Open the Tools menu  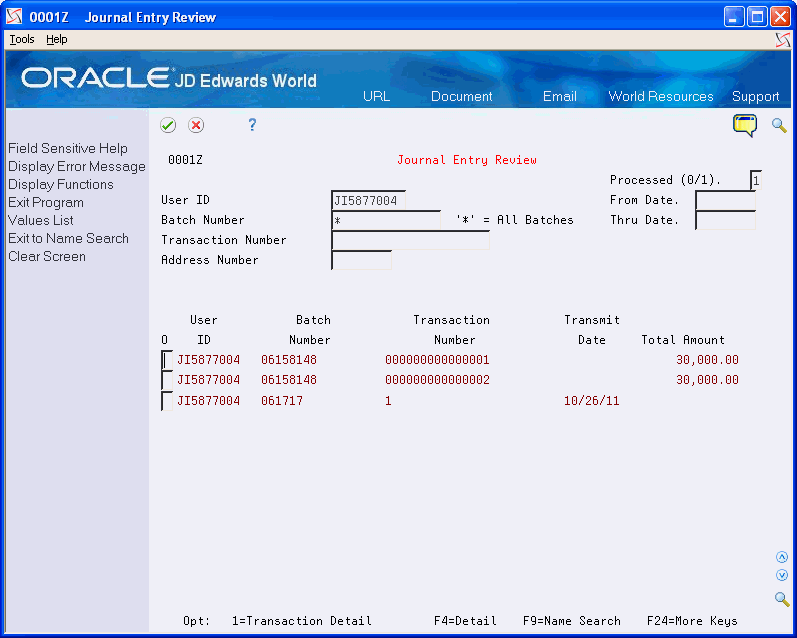(x=22, y=39)
